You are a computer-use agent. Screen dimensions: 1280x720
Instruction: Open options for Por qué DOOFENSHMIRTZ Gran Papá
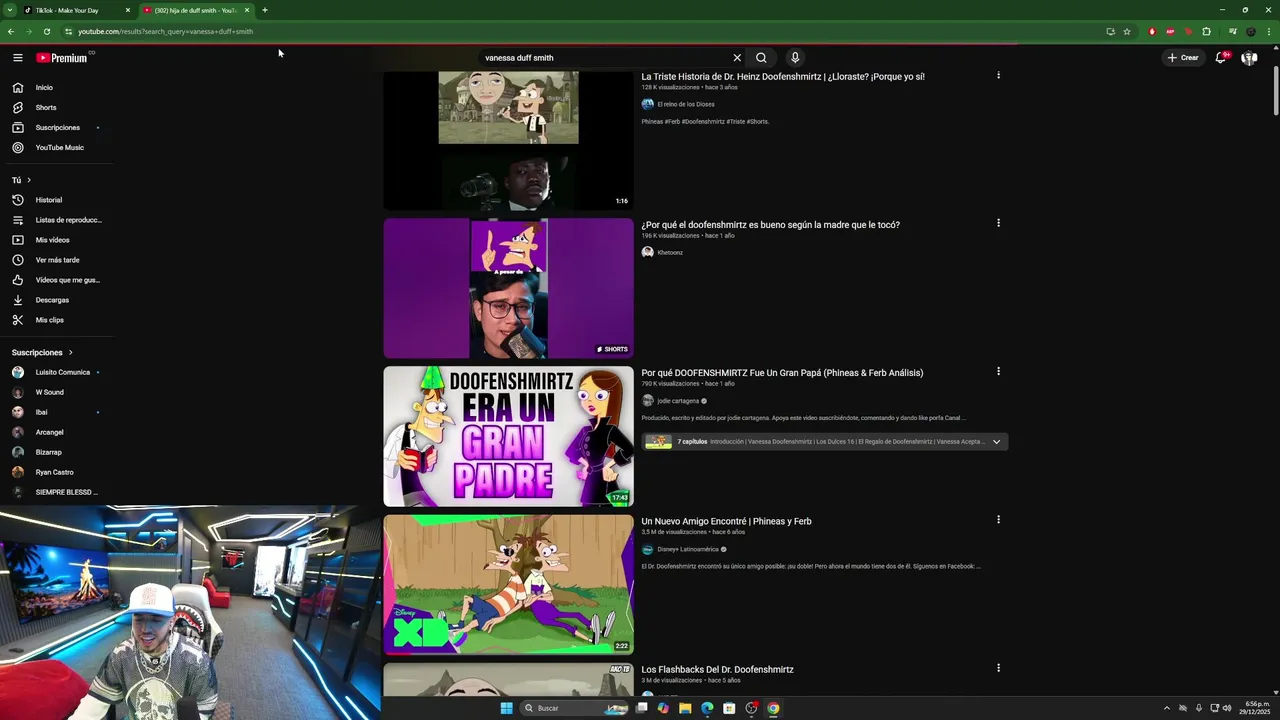(998, 371)
